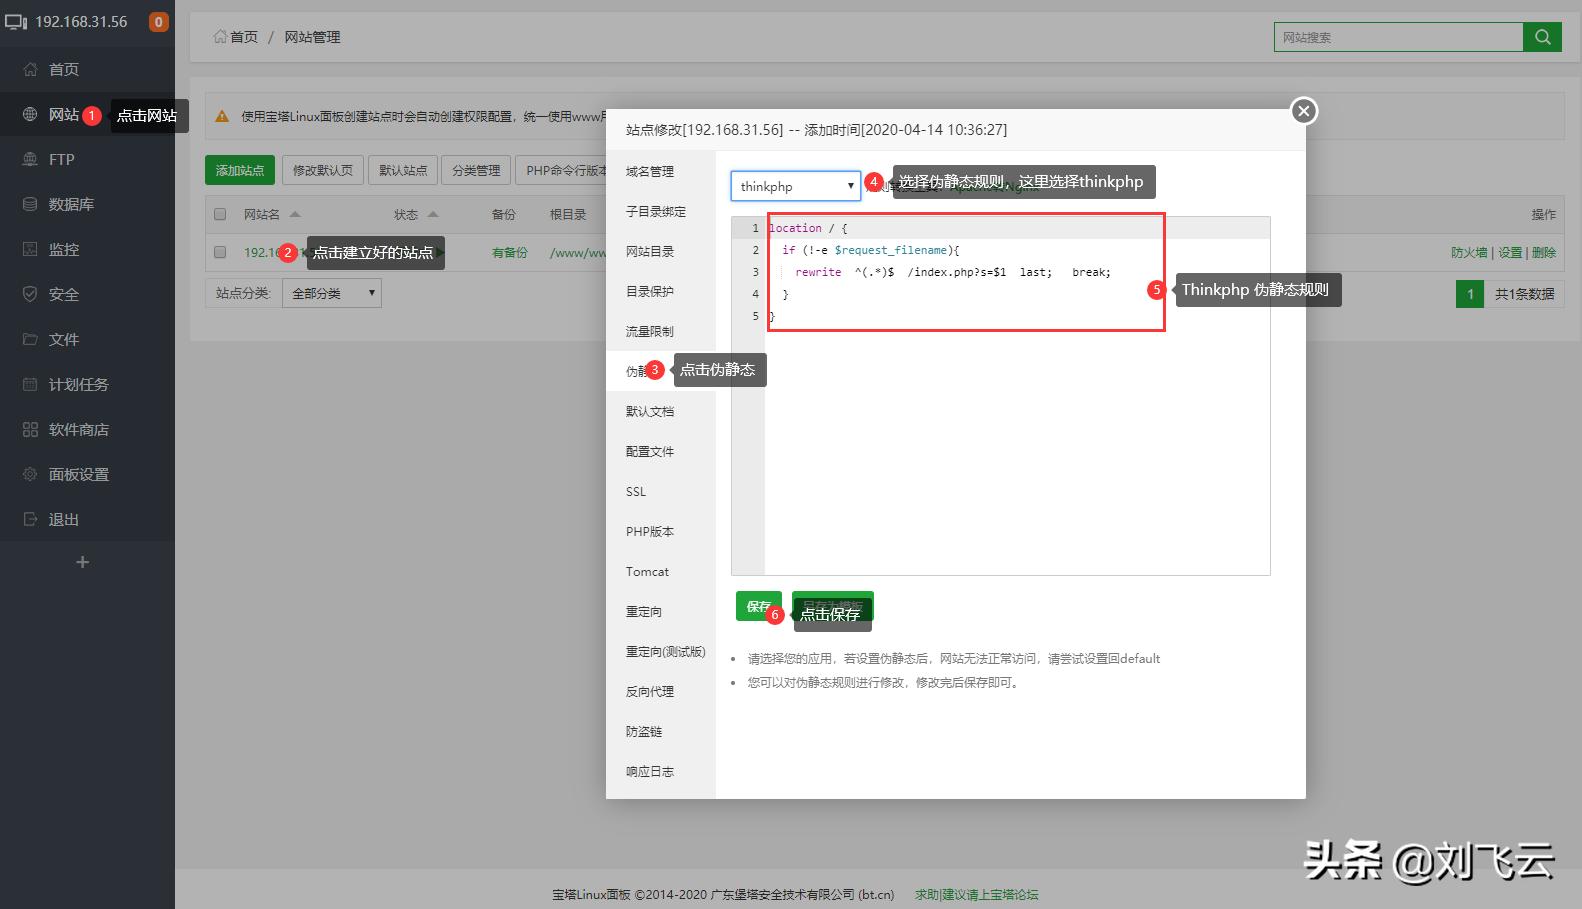Open Tomcat tab in dialog
Viewport: 1582px width, 909px height.
click(x=647, y=571)
